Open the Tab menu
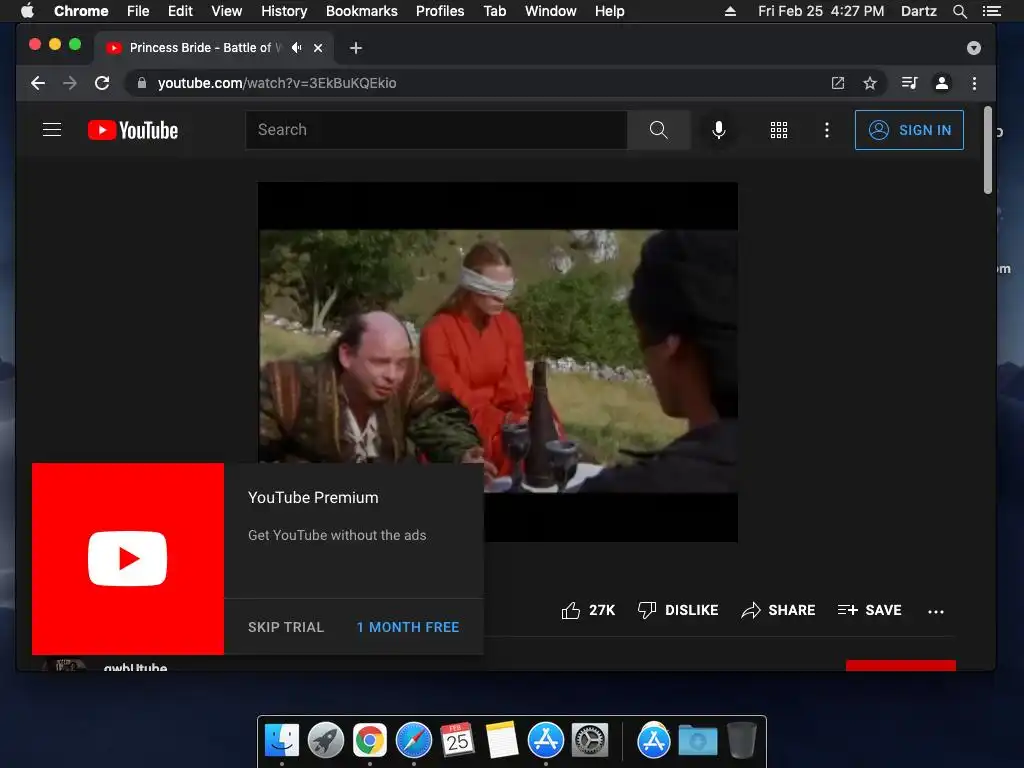 (x=495, y=11)
